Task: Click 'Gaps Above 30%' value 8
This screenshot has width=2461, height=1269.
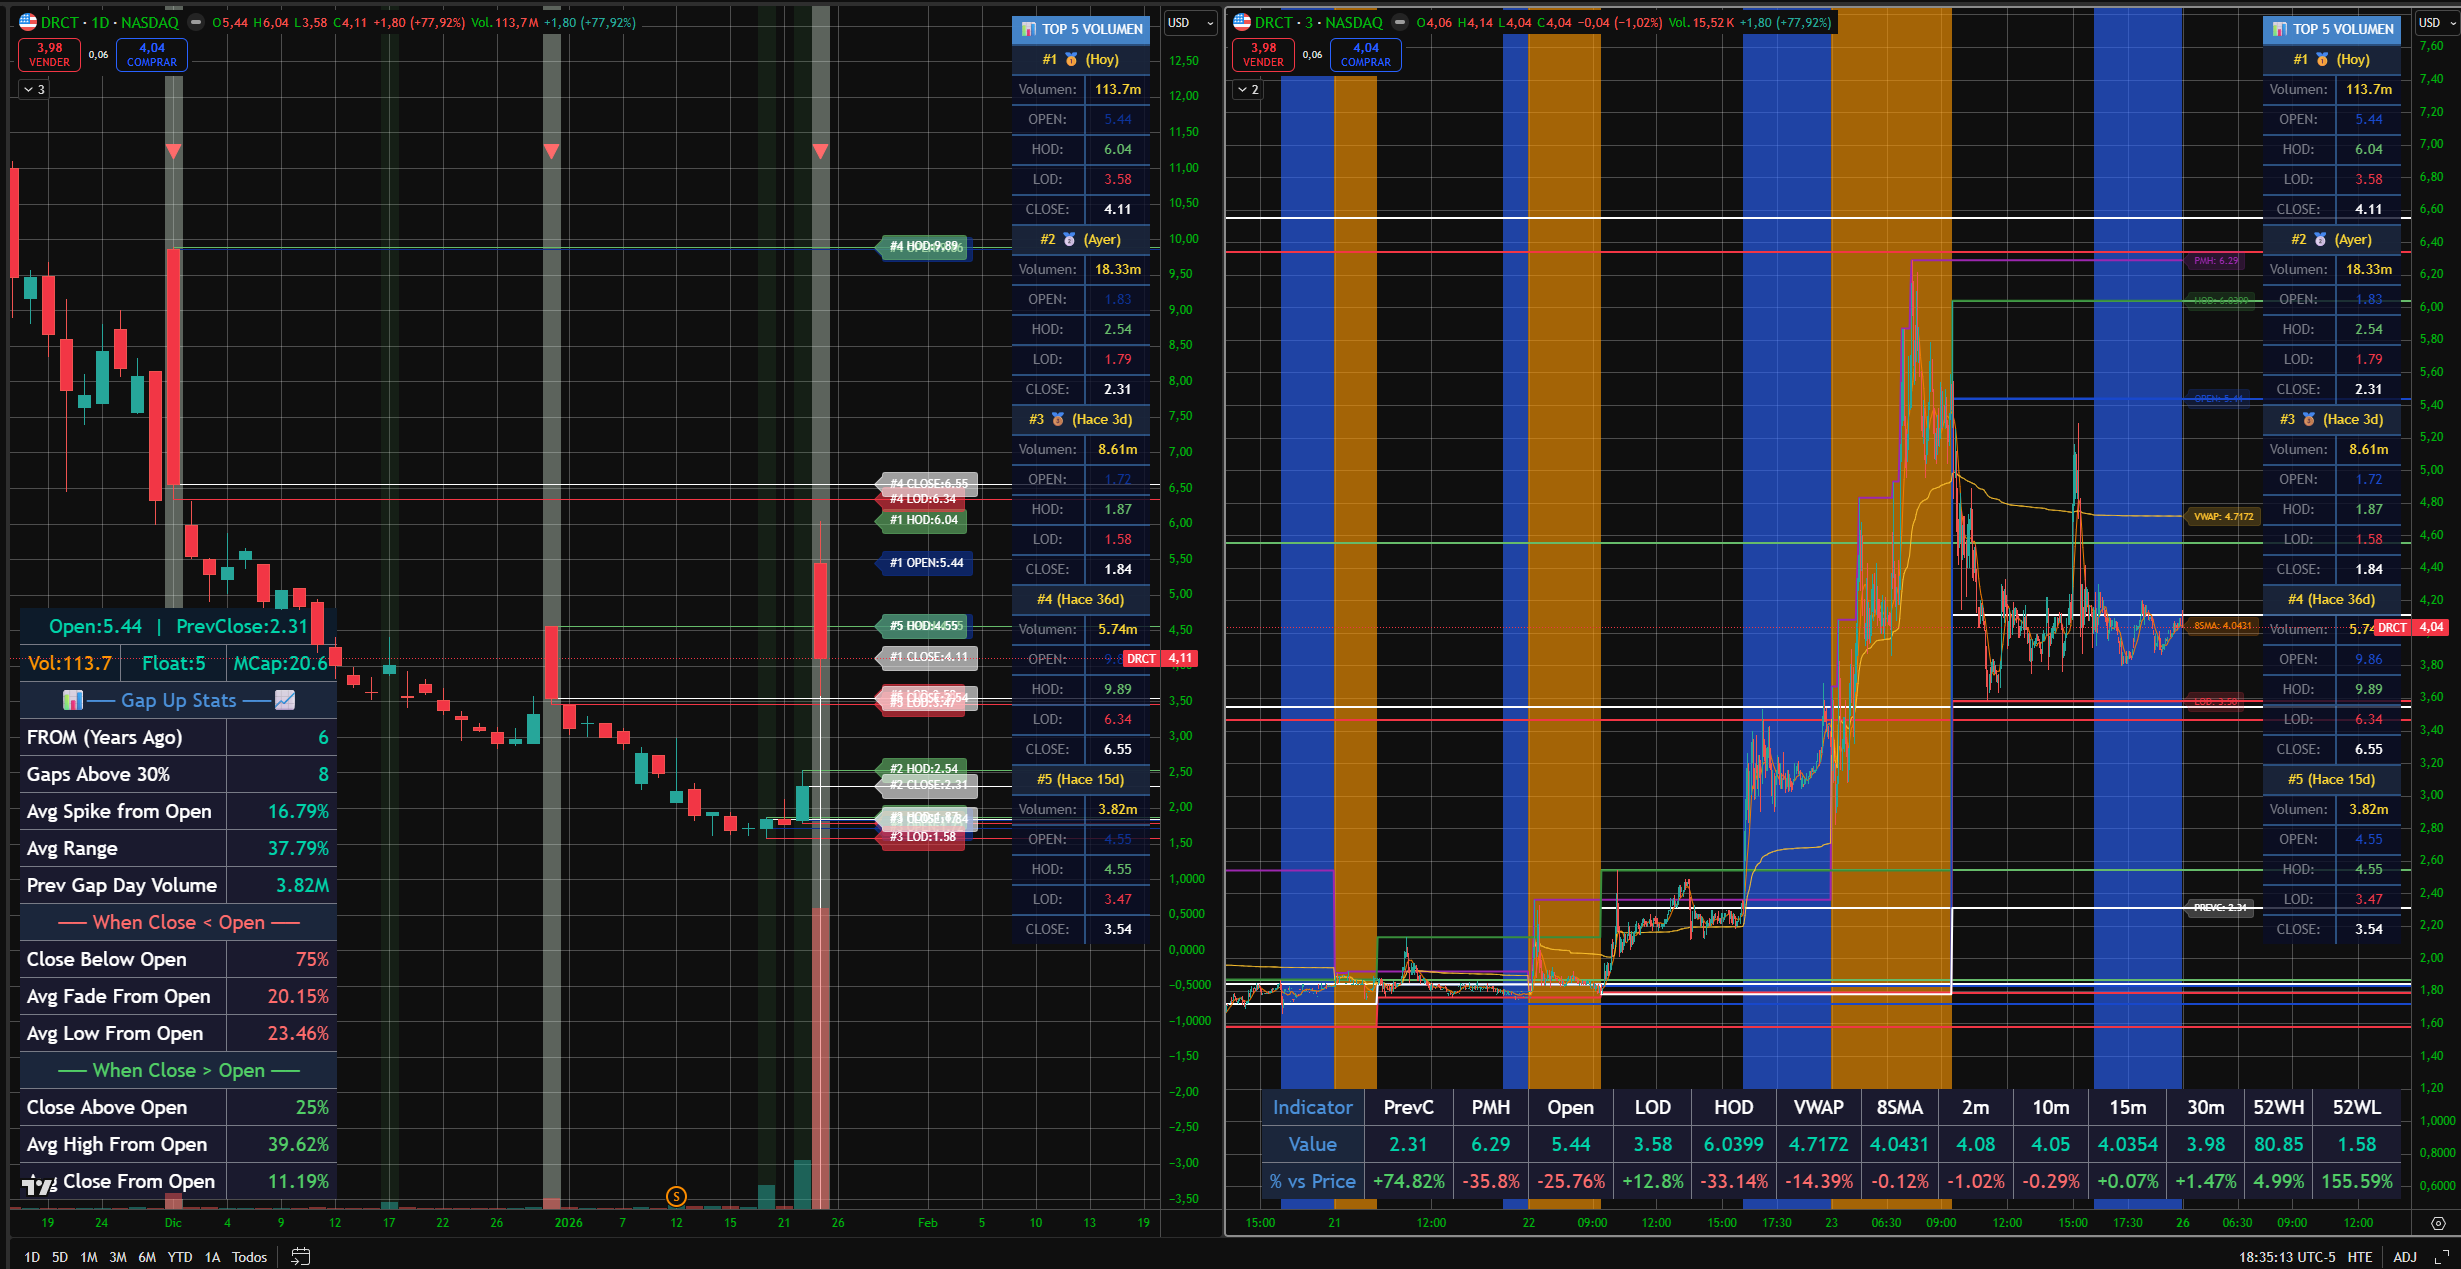Action: [x=323, y=774]
